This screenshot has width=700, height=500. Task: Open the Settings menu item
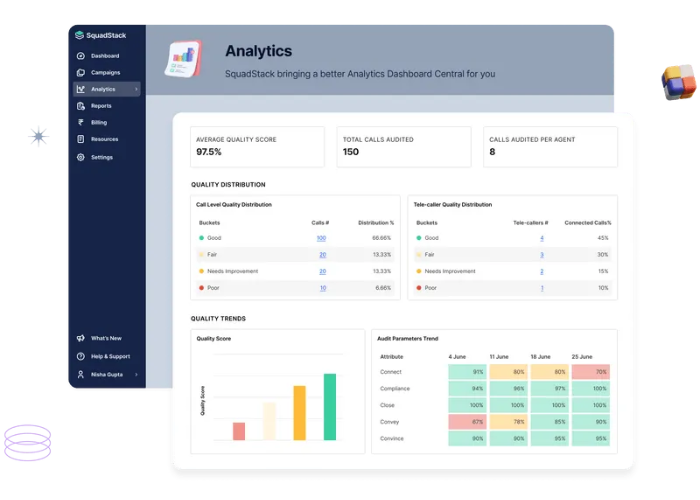[102, 157]
